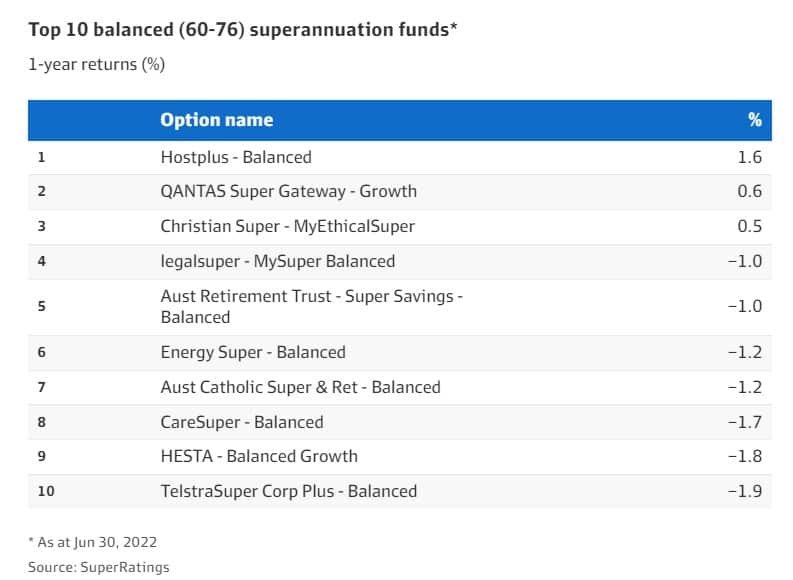Screen dimensions: 793x580
Task: Select the Hostplus - Balanced row
Action: [x=236, y=157]
